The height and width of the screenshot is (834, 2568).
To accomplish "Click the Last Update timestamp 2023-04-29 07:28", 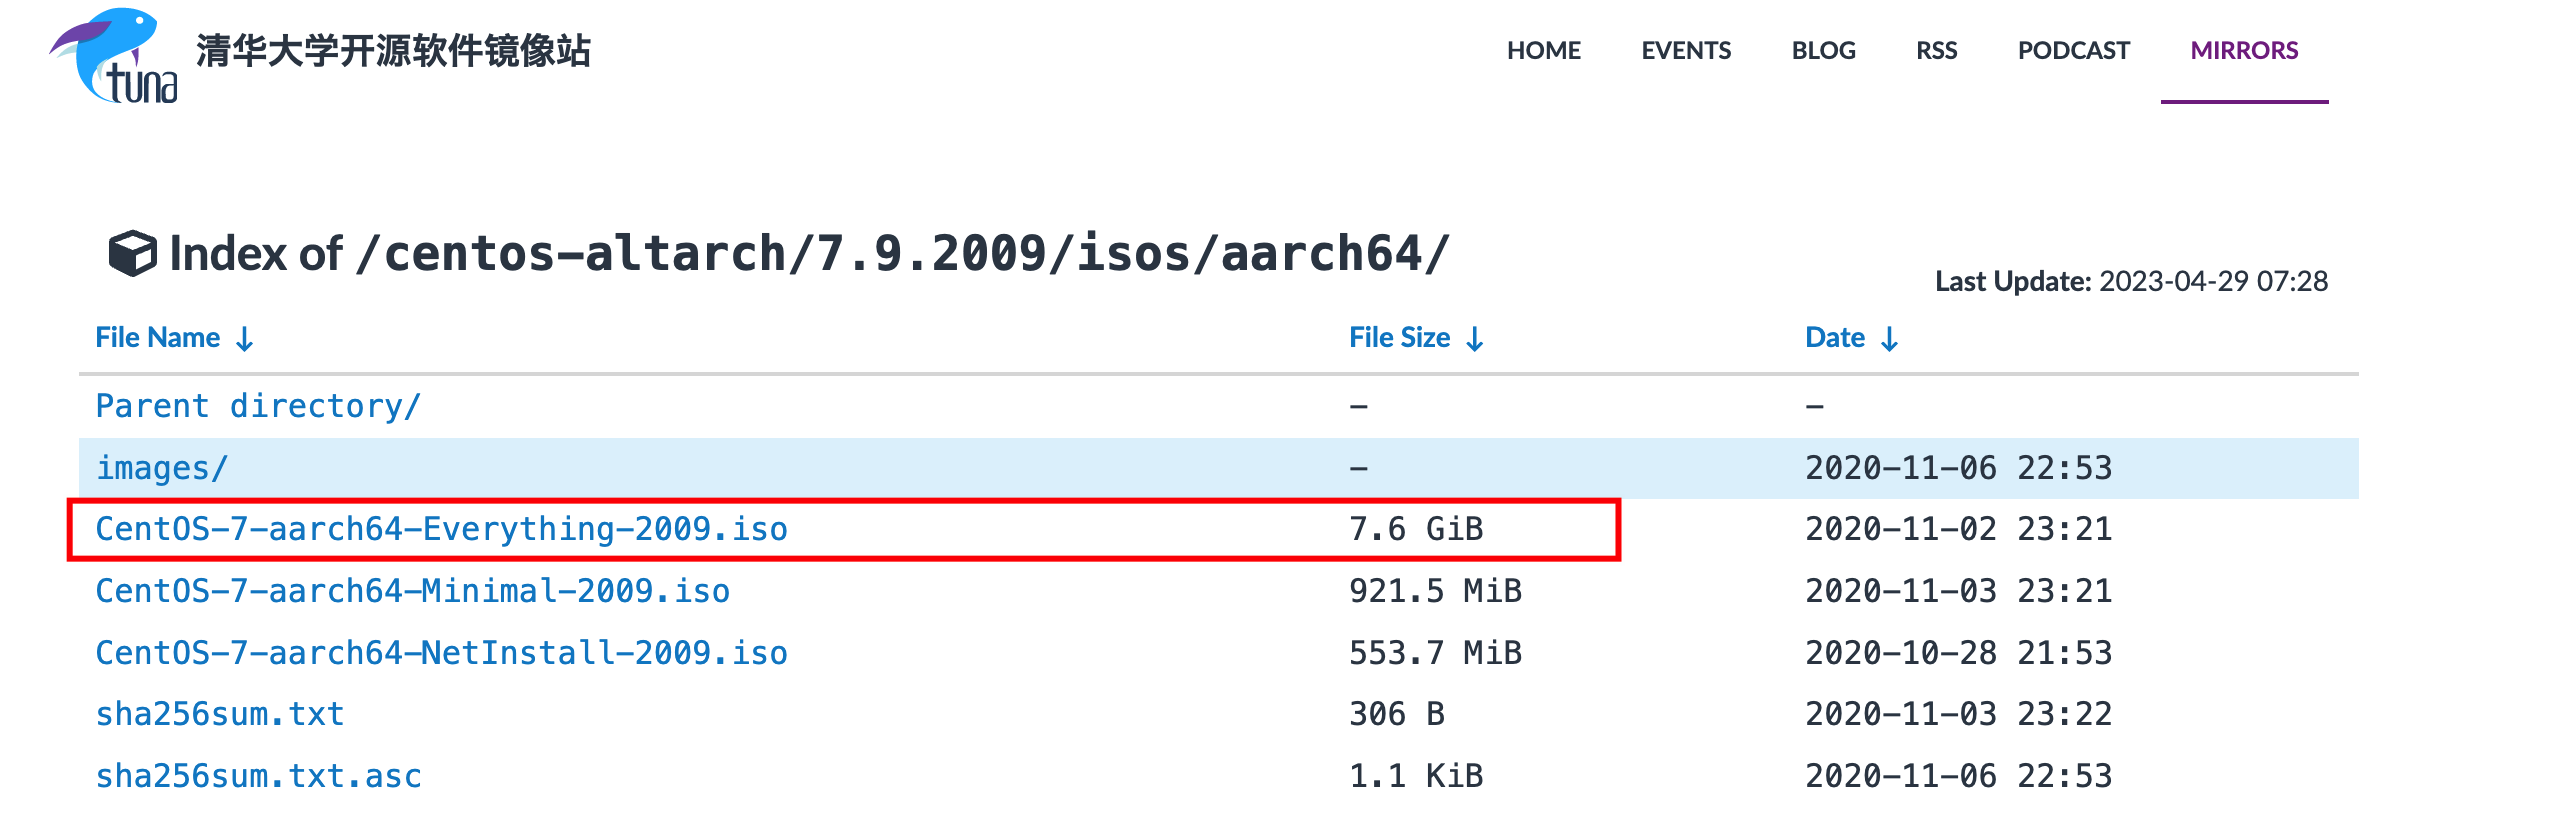I will (2213, 282).
